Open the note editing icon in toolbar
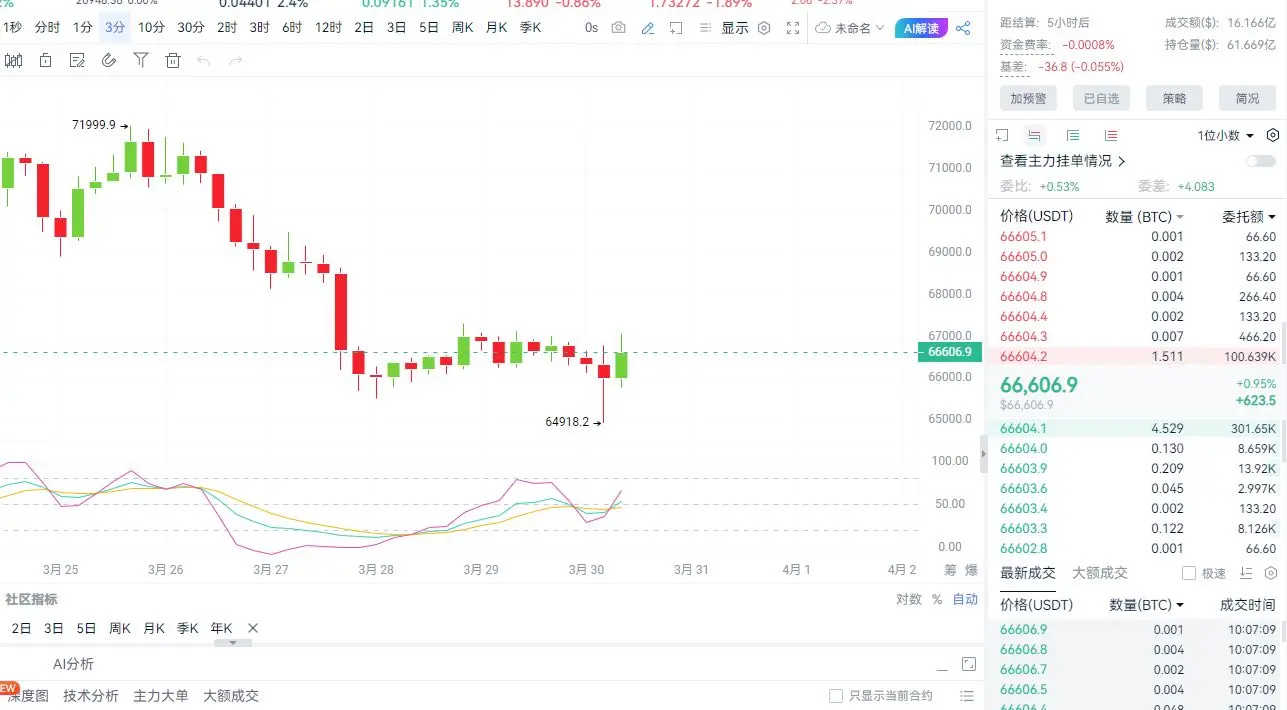 (77, 61)
